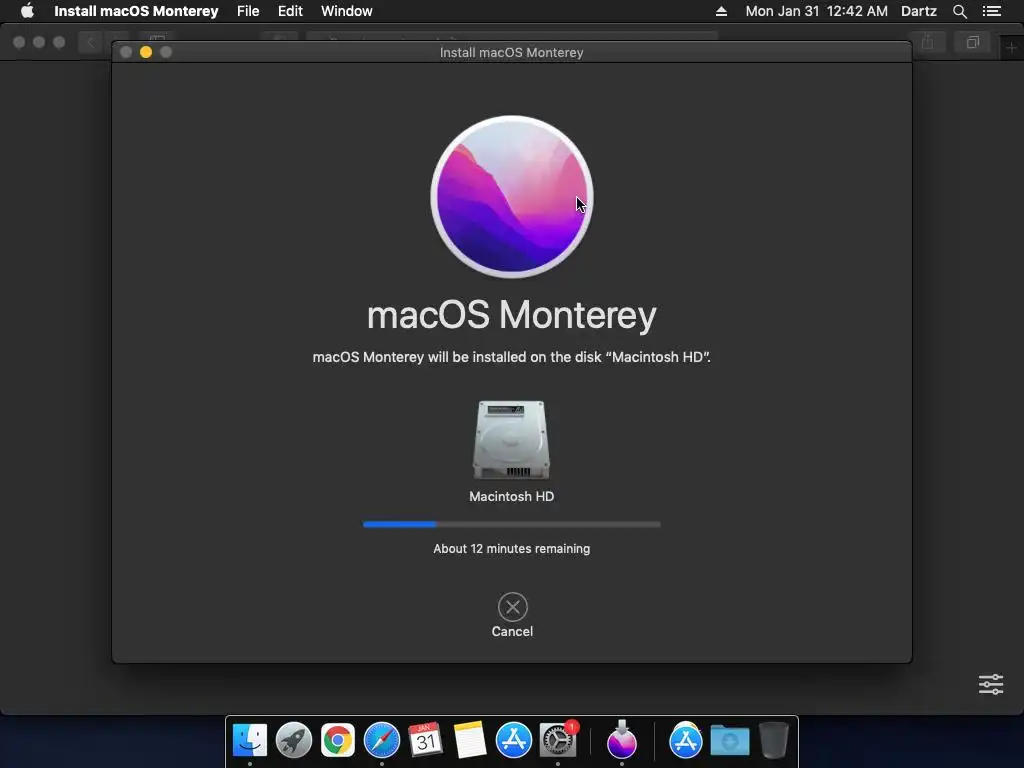The image size is (1024, 768).
Task: Click the "macOS Monterey" heading text
Action: [511, 315]
